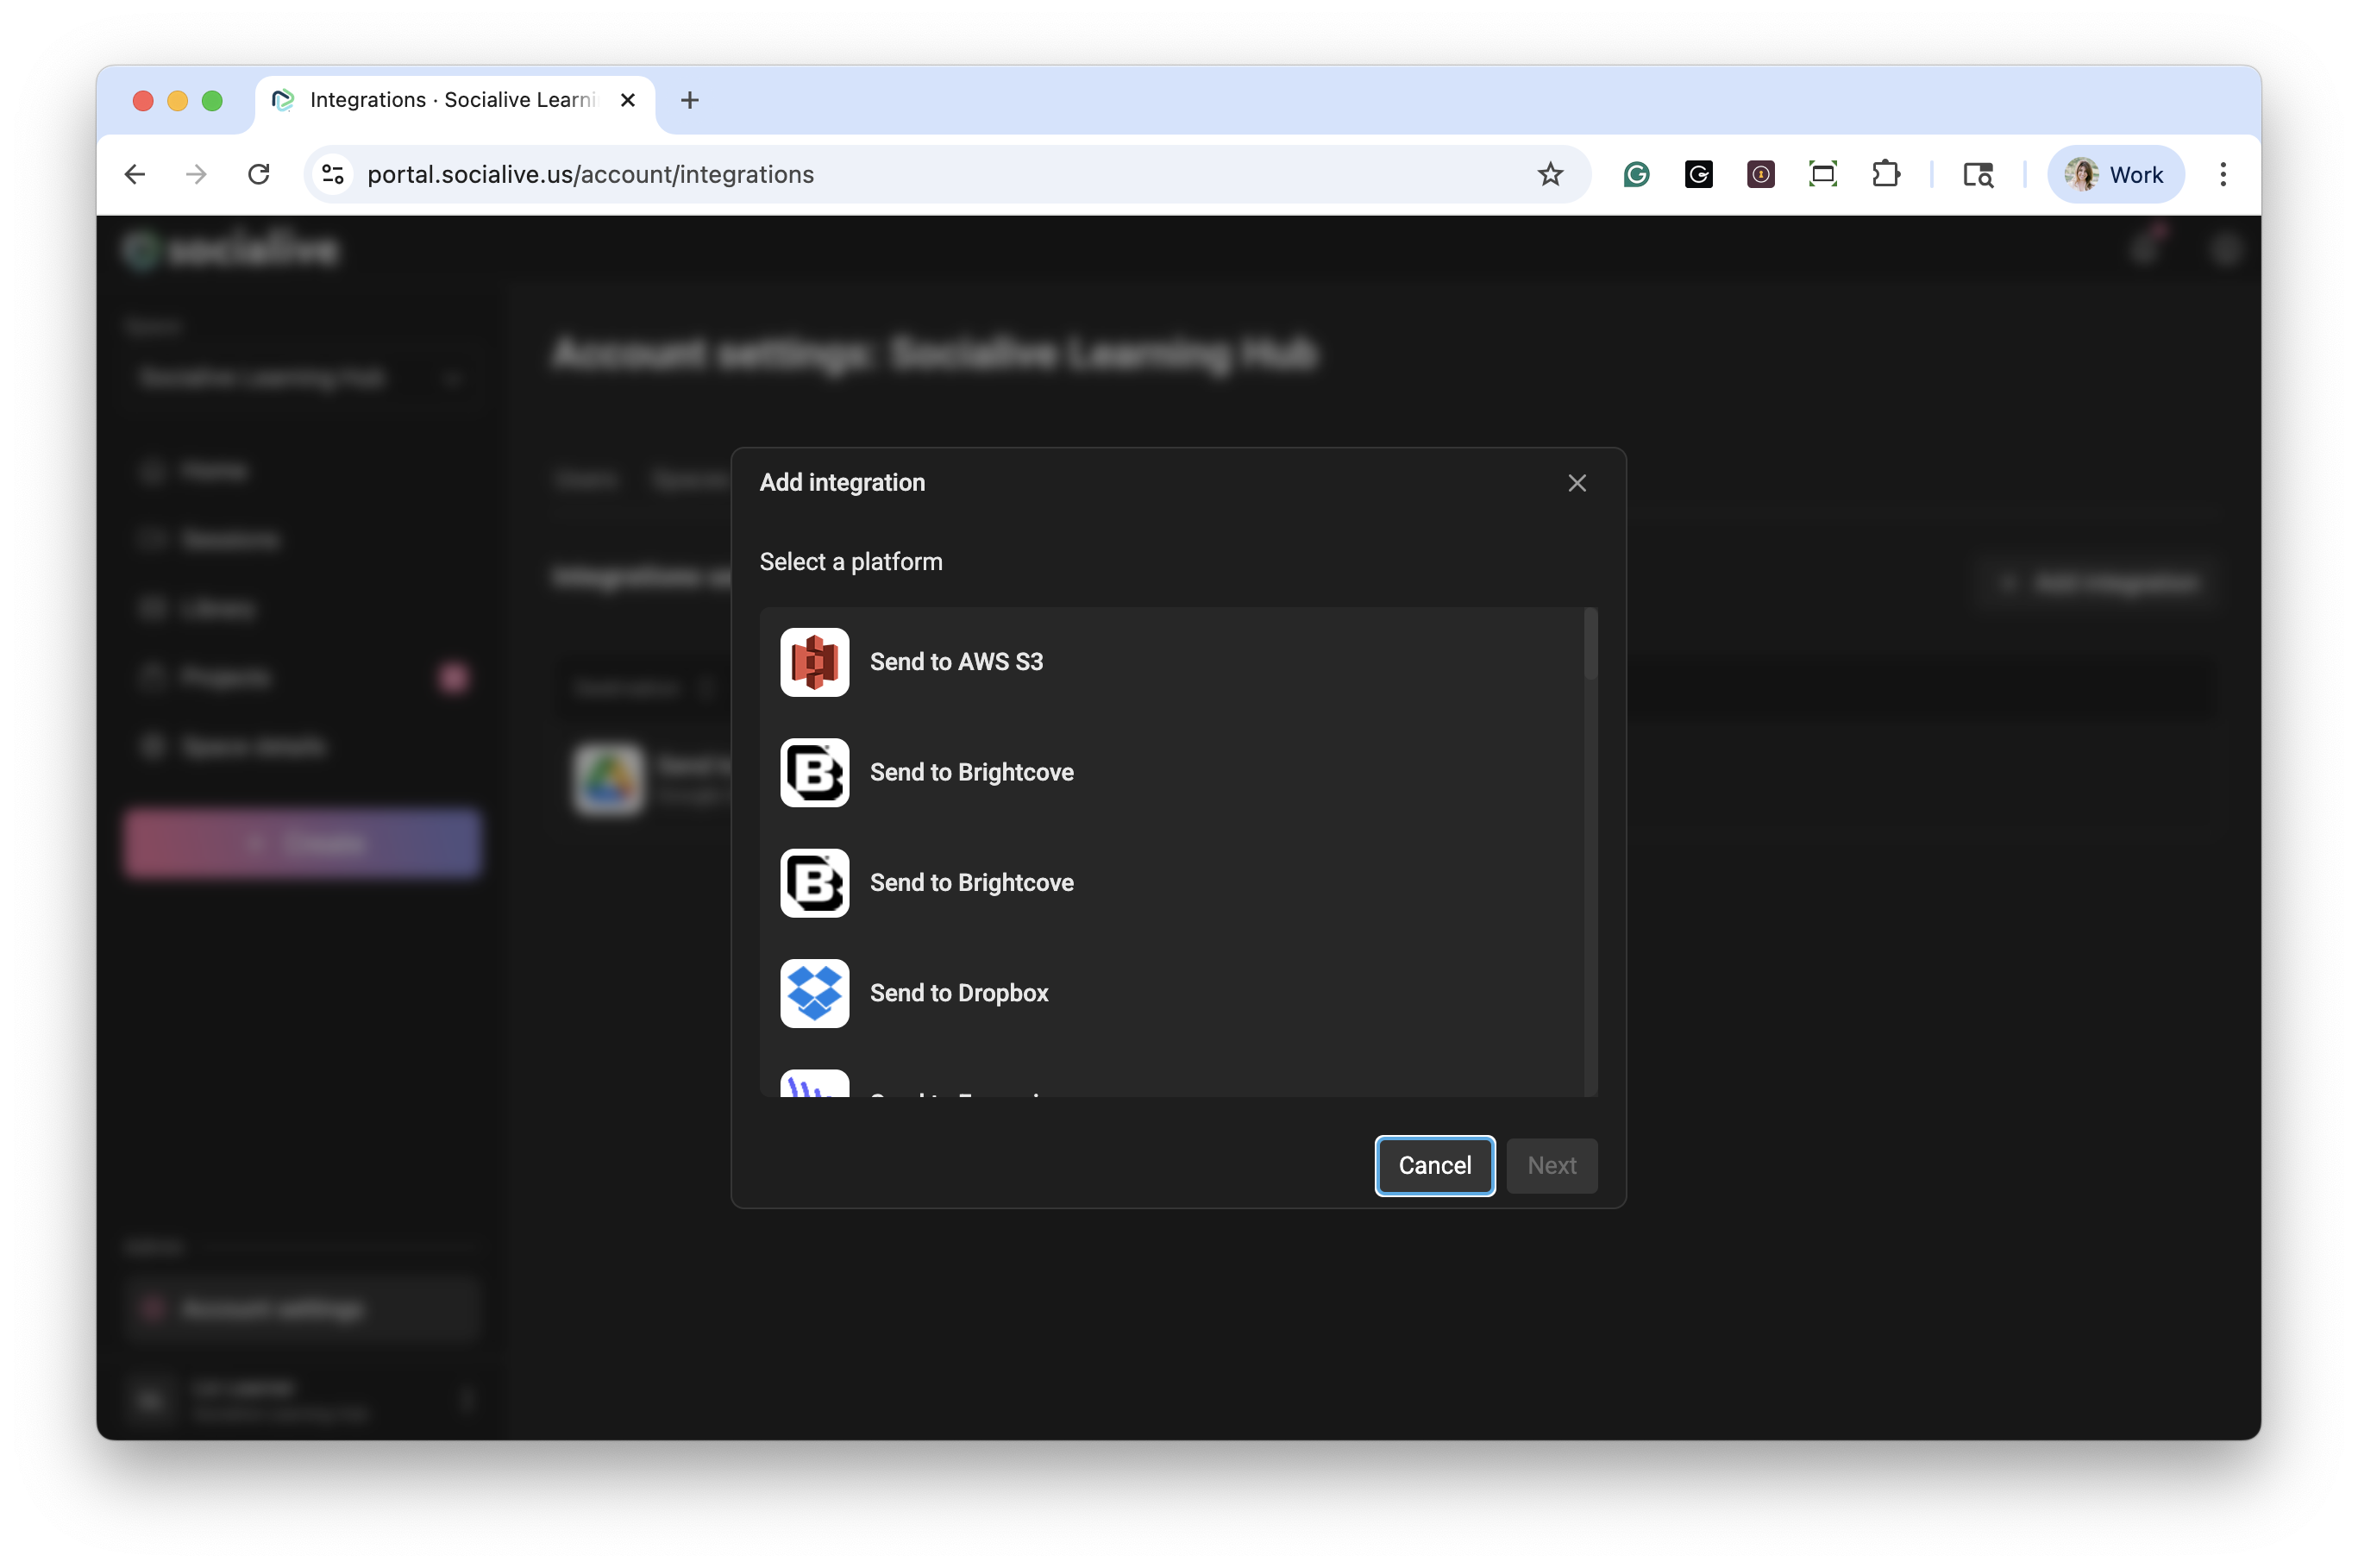Screen dimensions: 2358x1568
Task: Click the Next button
Action: tap(1551, 1165)
